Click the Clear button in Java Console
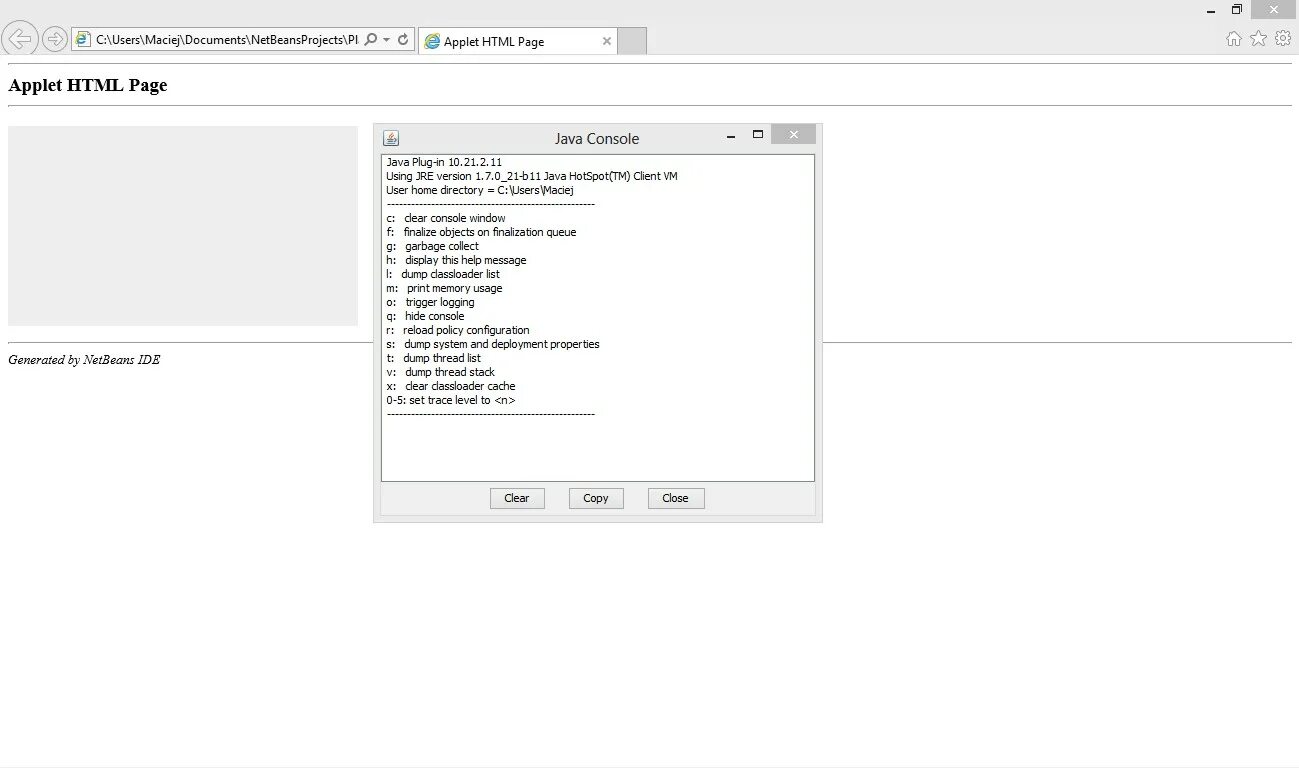This screenshot has height=768, width=1299. coord(517,498)
